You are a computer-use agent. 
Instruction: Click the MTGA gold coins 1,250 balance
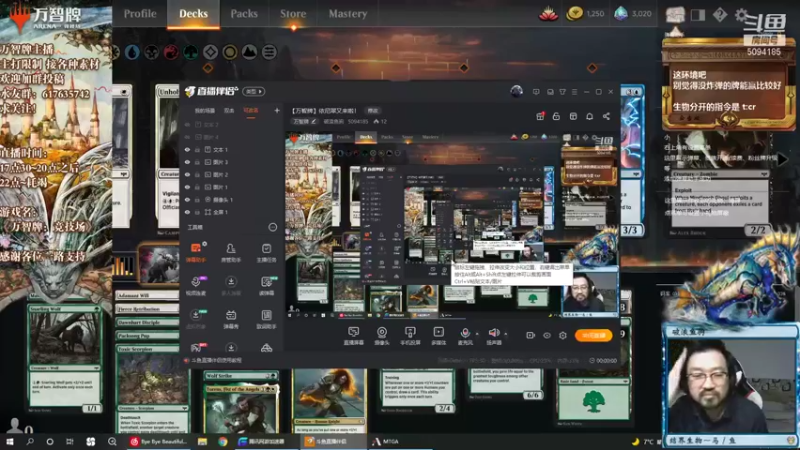point(585,14)
